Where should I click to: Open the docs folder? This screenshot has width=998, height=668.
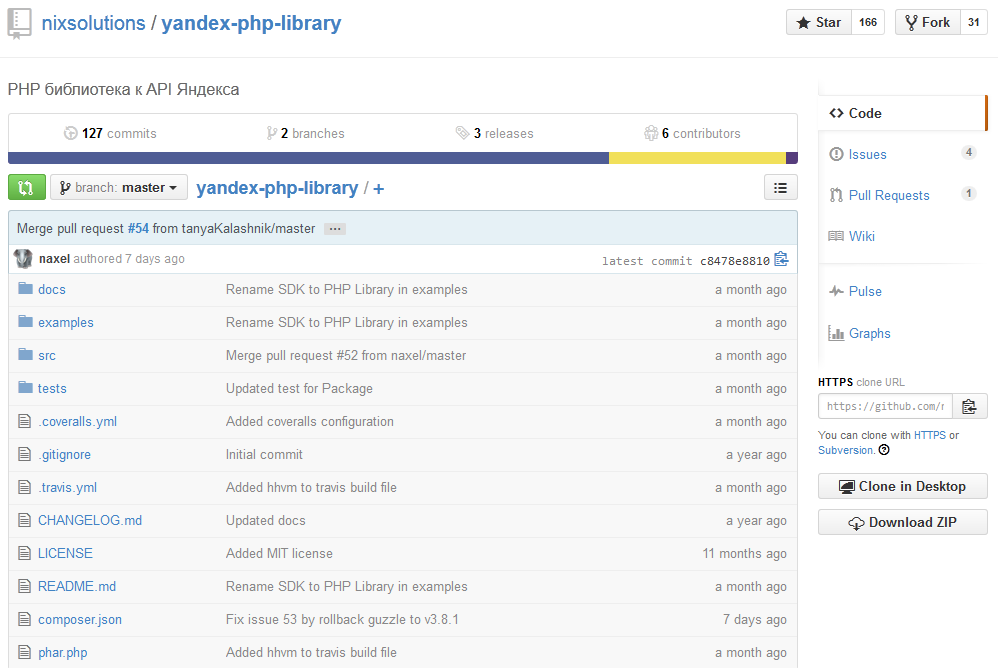pyautogui.click(x=52, y=289)
